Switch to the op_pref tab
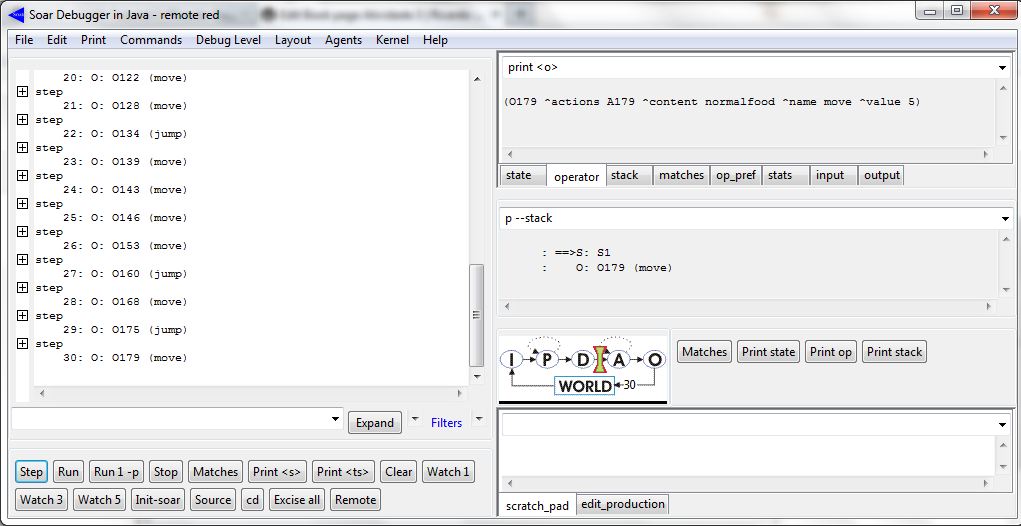The image size is (1021, 526). click(x=734, y=175)
